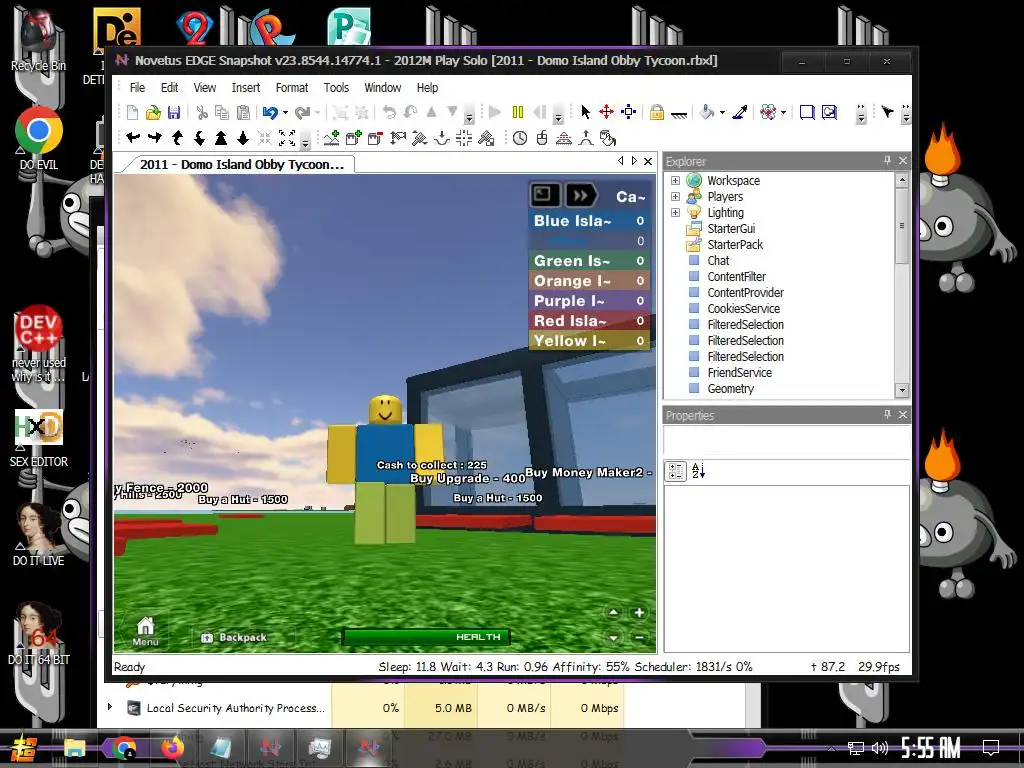
Task: Click the Open folder toolbar icon
Action: click(x=153, y=112)
